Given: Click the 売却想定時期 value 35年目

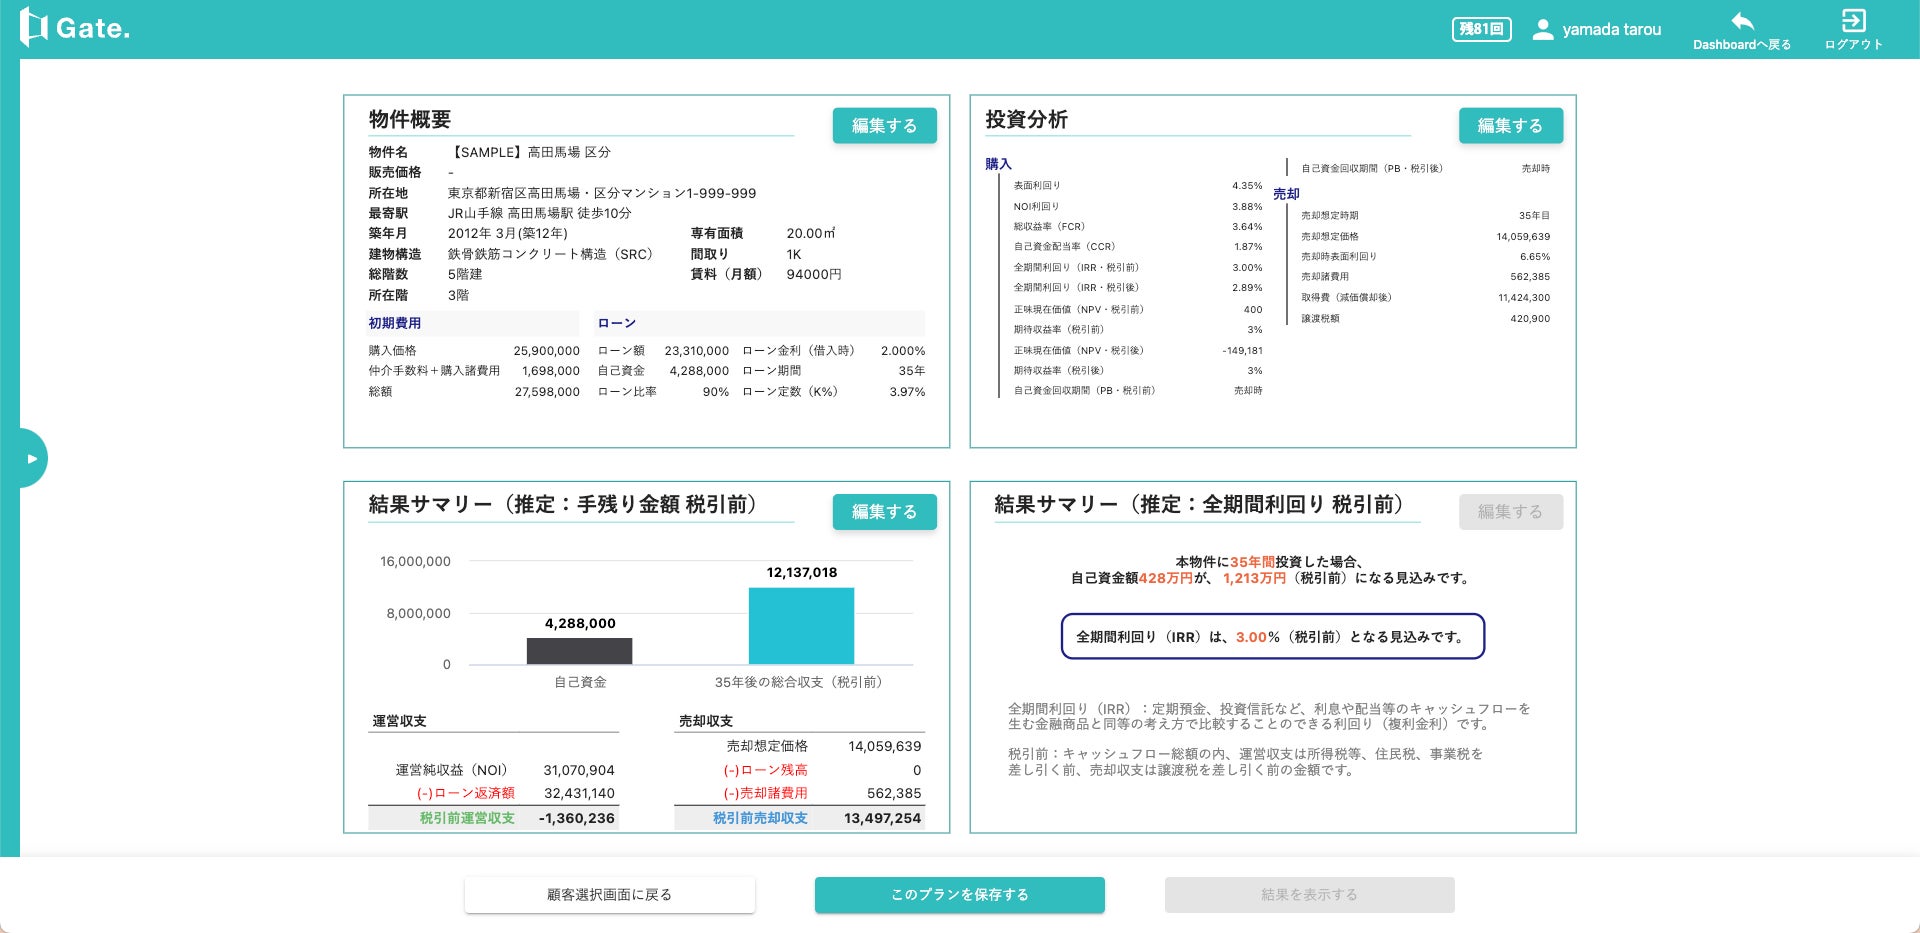Looking at the screenshot, I should 1534,216.
